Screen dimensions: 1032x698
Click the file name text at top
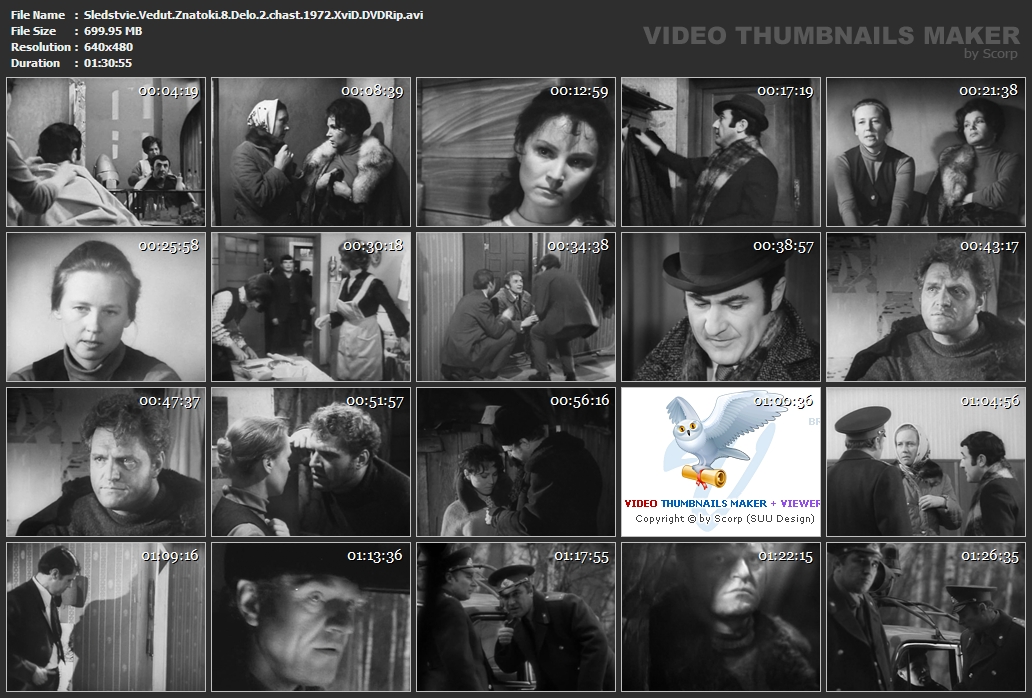(254, 15)
